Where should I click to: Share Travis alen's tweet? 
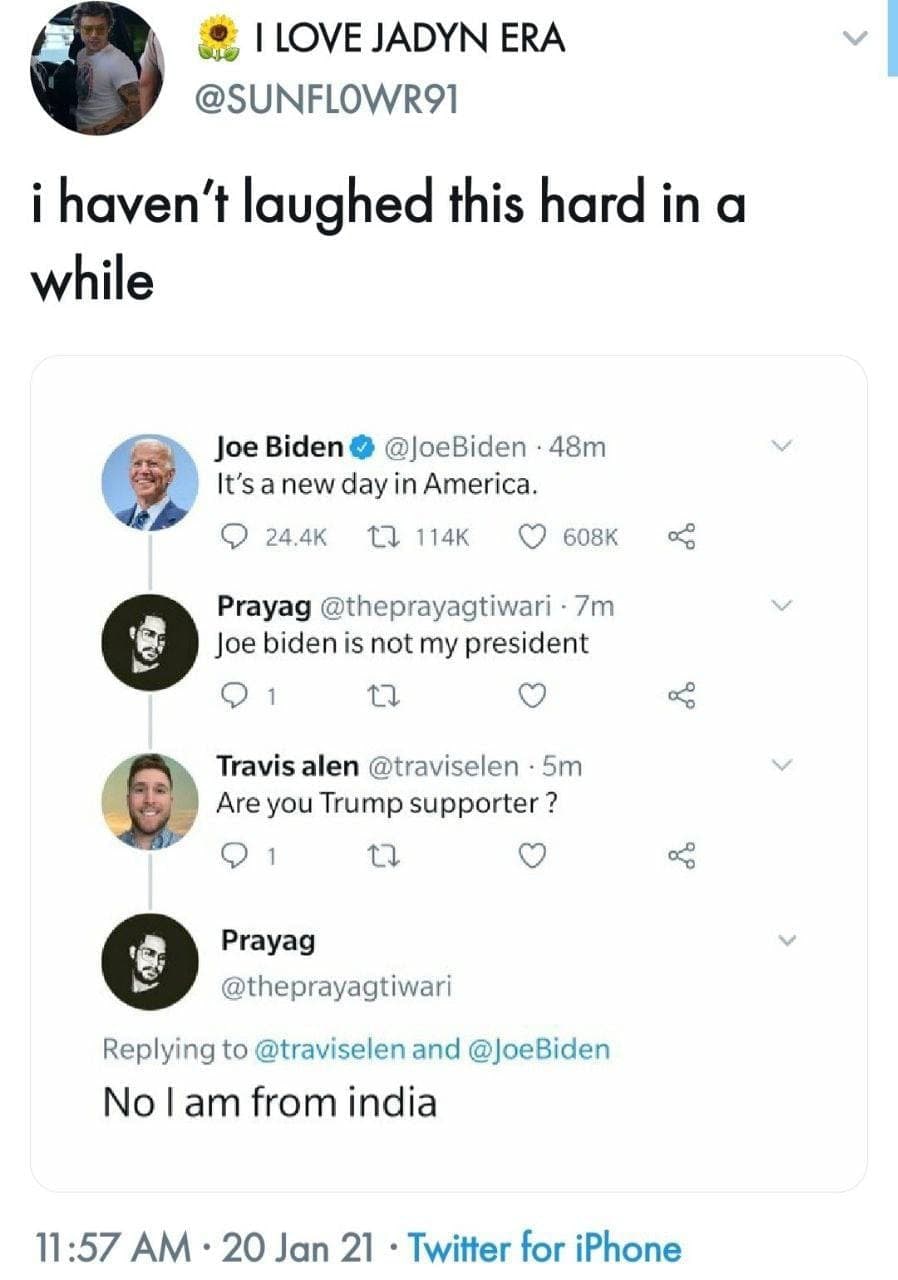point(681,856)
